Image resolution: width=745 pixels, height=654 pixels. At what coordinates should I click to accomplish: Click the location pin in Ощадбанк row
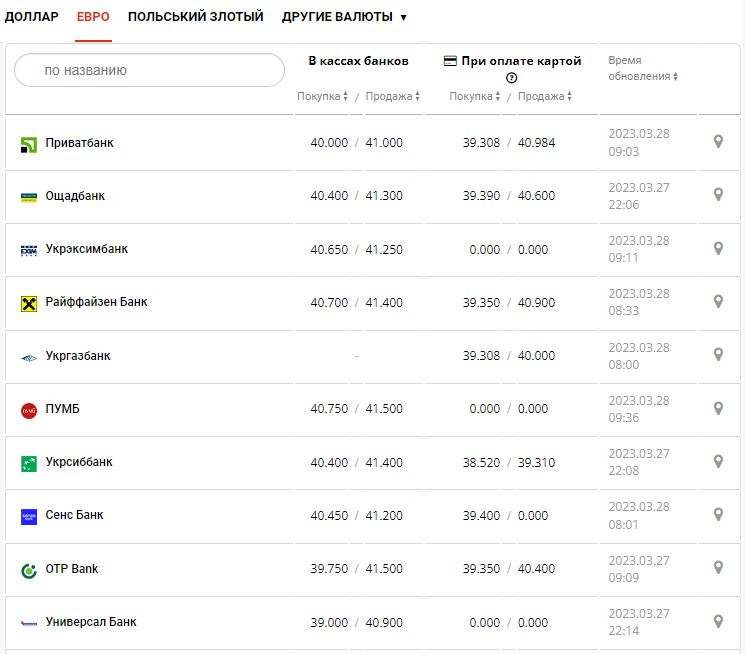pyautogui.click(x=718, y=195)
